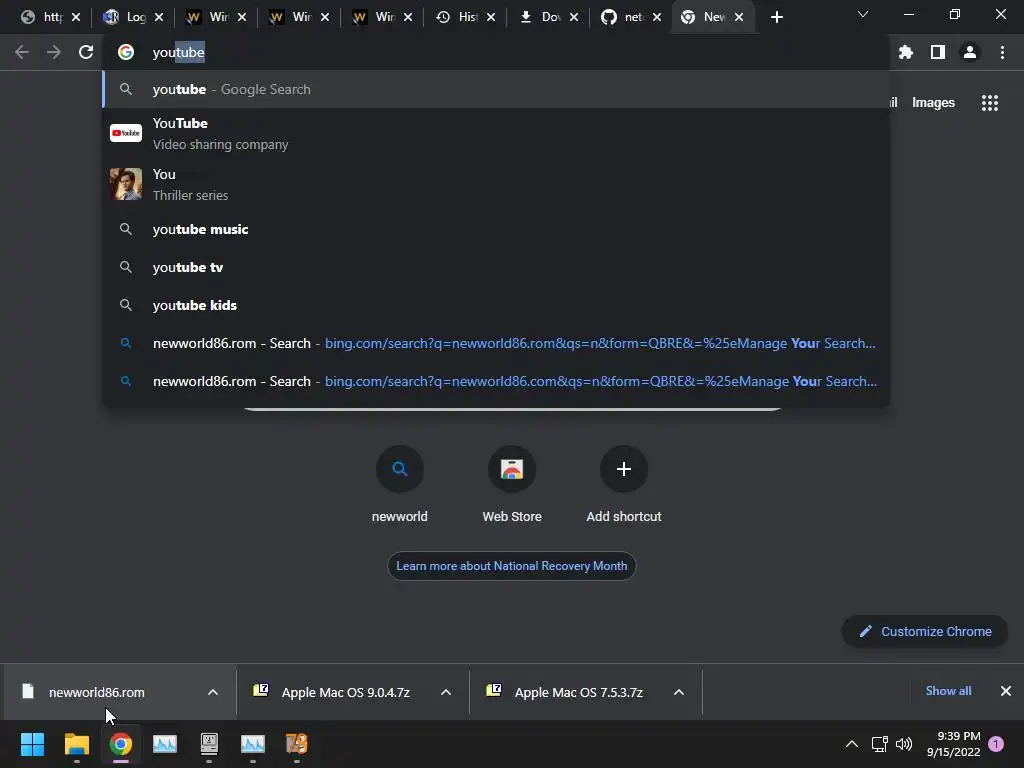
Task: Open File Explorer from the taskbar
Action: (x=76, y=744)
